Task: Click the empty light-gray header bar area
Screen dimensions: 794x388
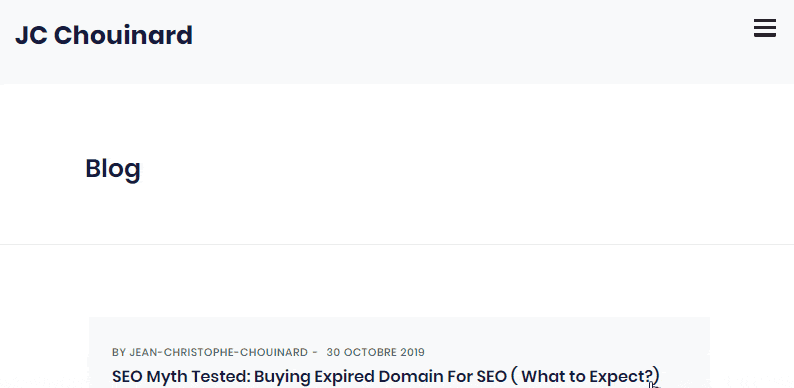Action: [456, 41]
